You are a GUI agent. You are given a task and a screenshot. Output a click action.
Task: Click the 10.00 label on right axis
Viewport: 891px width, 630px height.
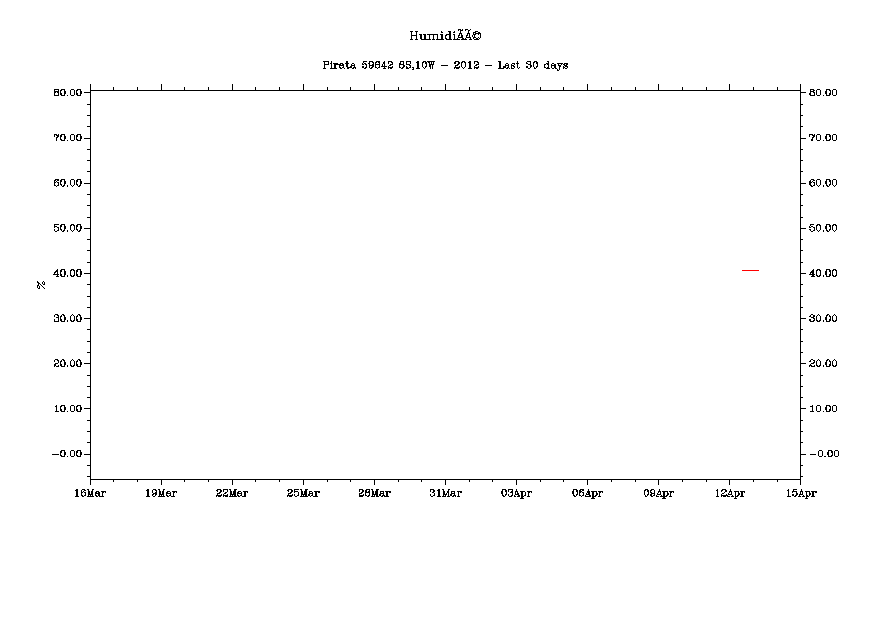click(x=824, y=409)
